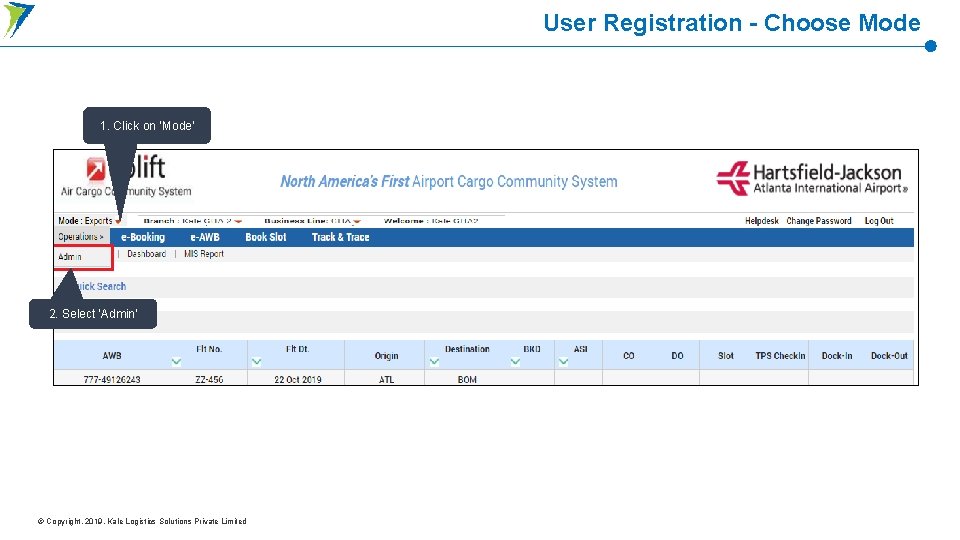The width and height of the screenshot is (960, 540).
Task: Click the BOM destination cell
Action: click(467, 380)
